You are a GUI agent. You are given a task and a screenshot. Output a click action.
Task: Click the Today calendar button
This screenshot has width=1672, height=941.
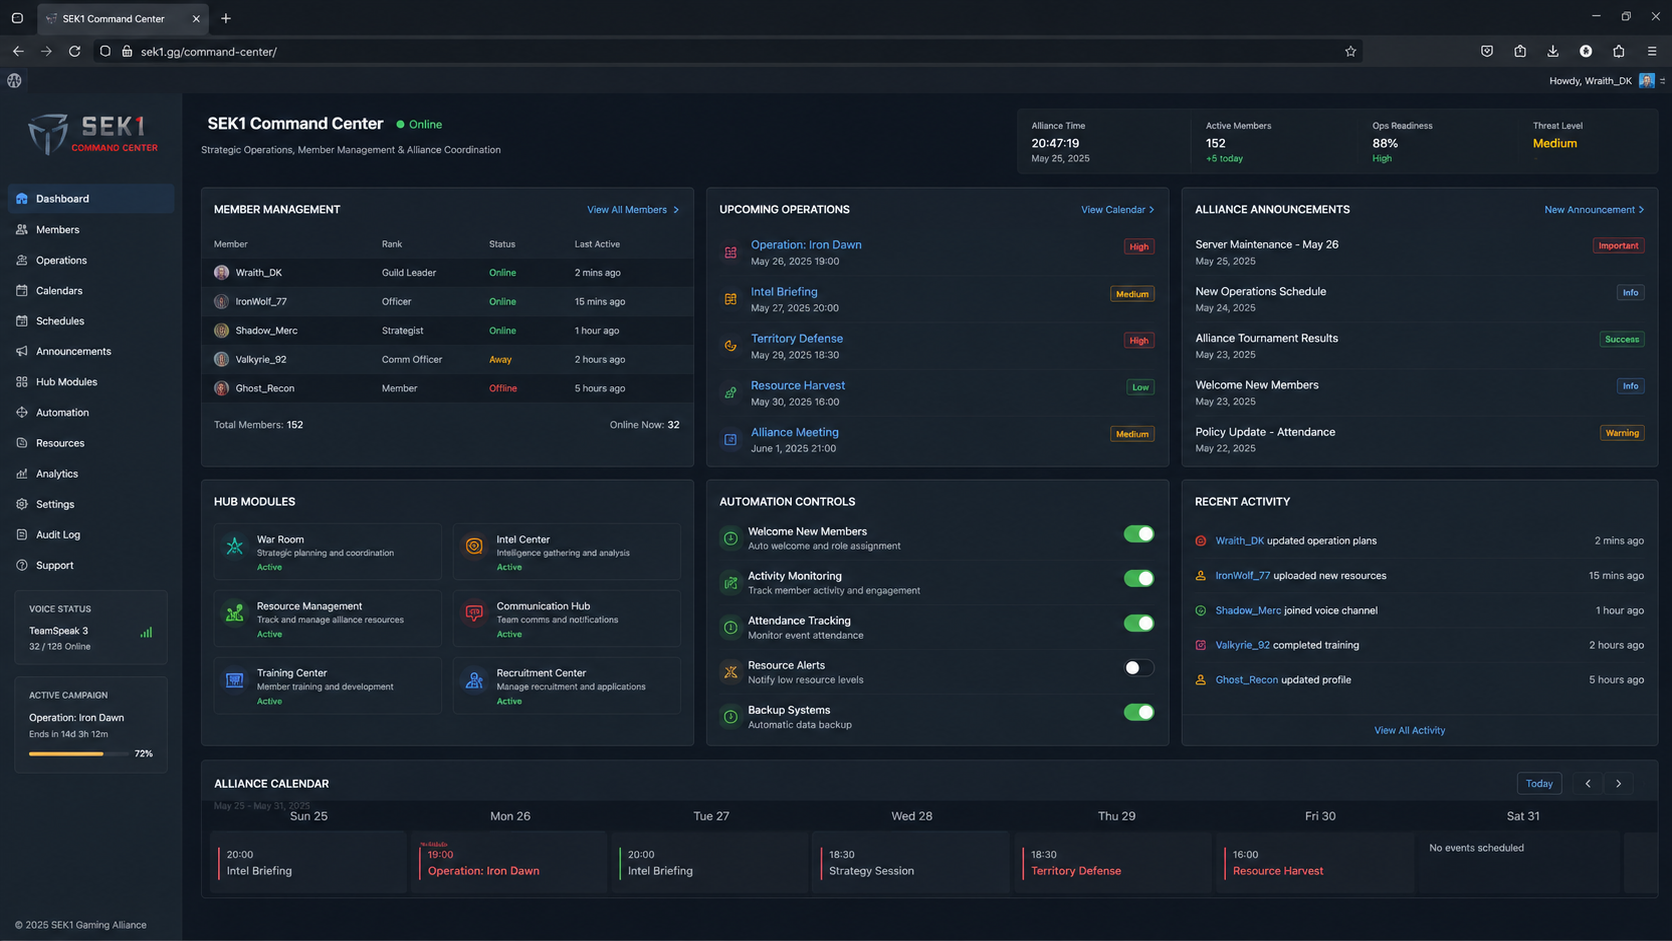[x=1539, y=784]
